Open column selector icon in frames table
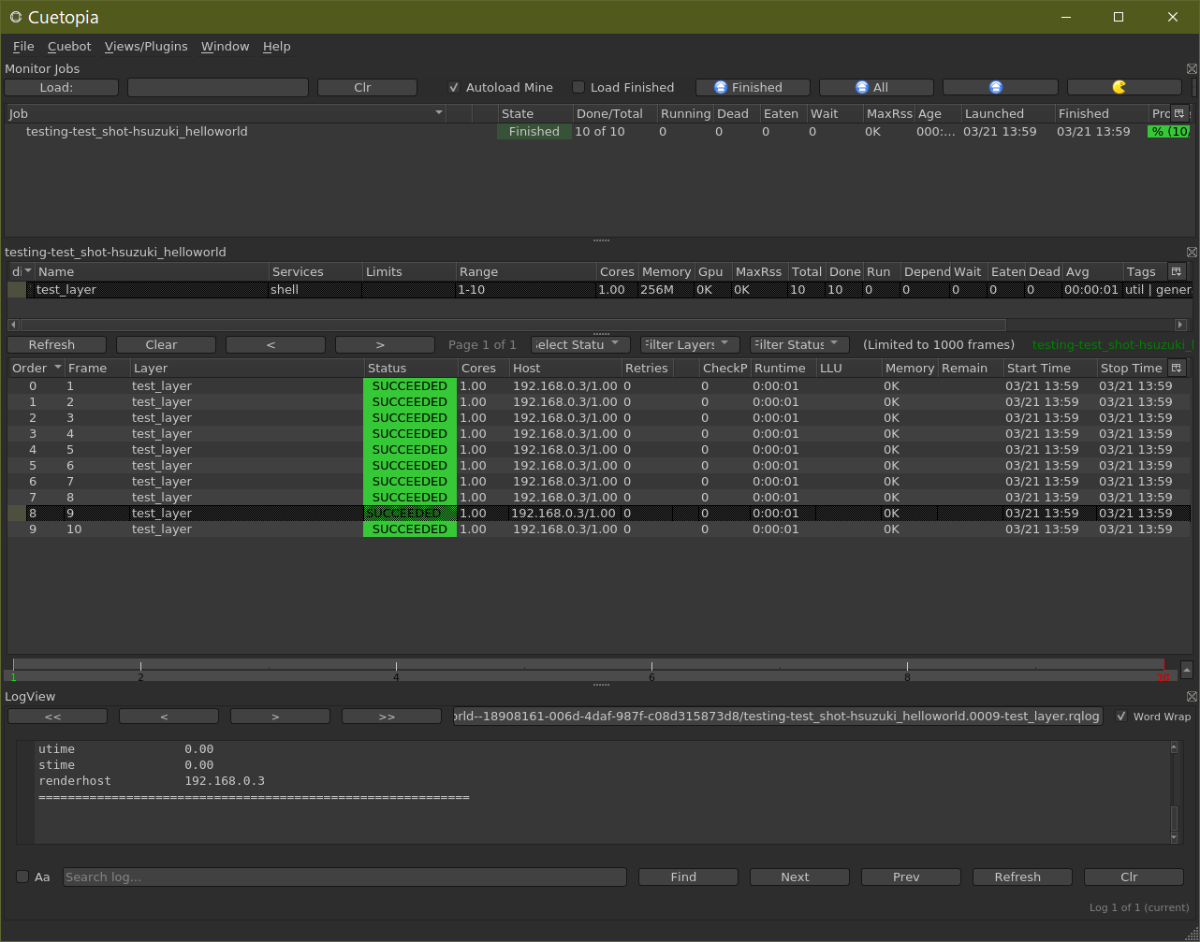1200x942 pixels. 1176,367
